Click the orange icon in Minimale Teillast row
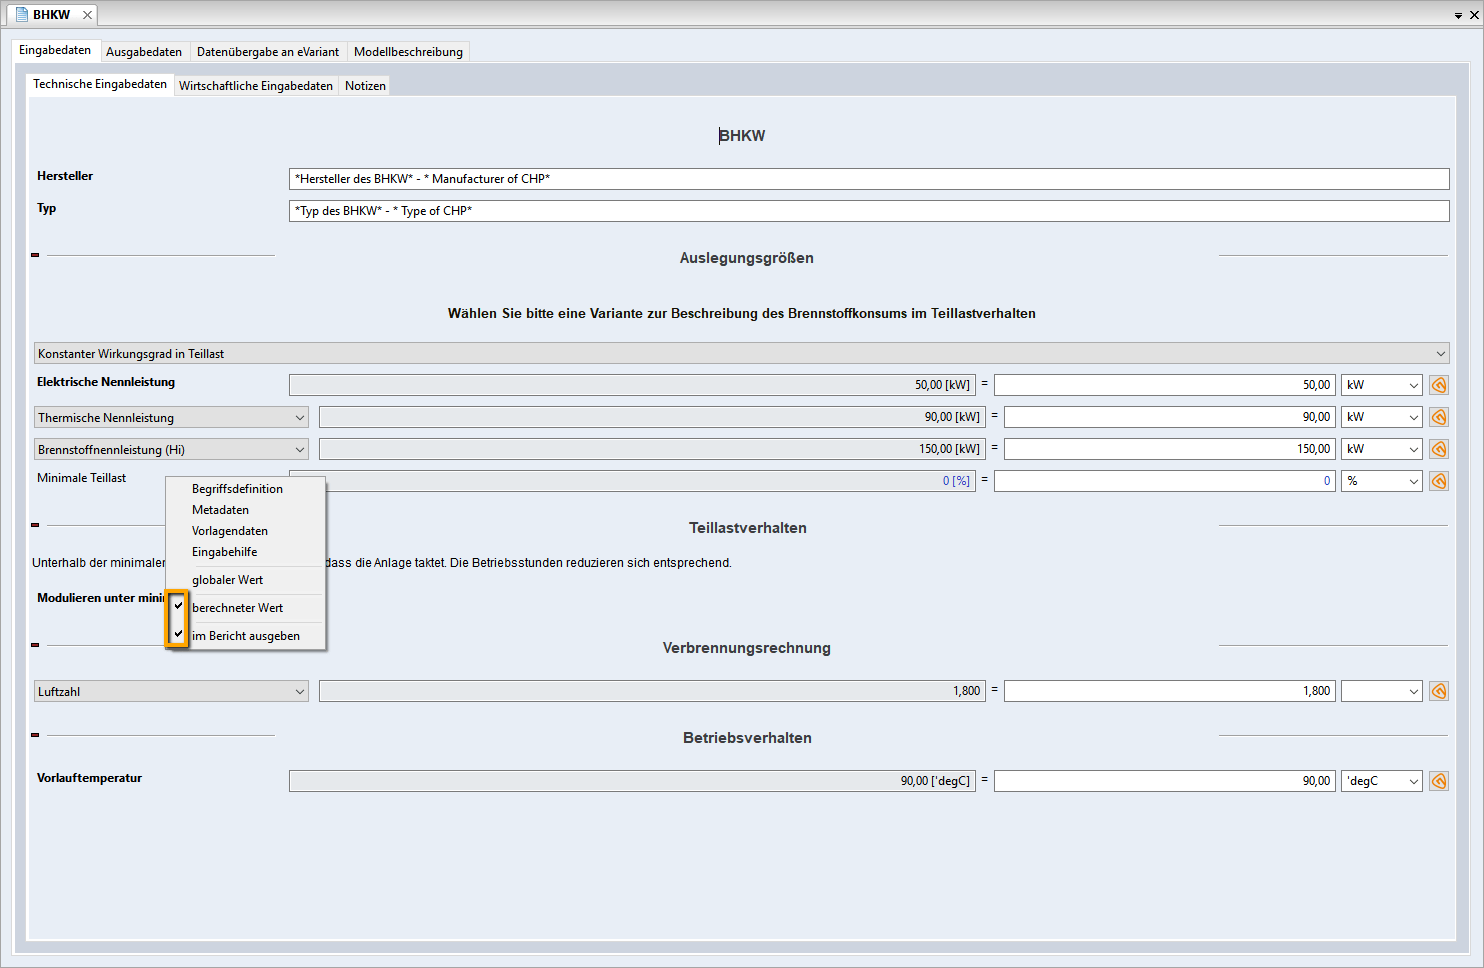1484x968 pixels. tap(1439, 481)
